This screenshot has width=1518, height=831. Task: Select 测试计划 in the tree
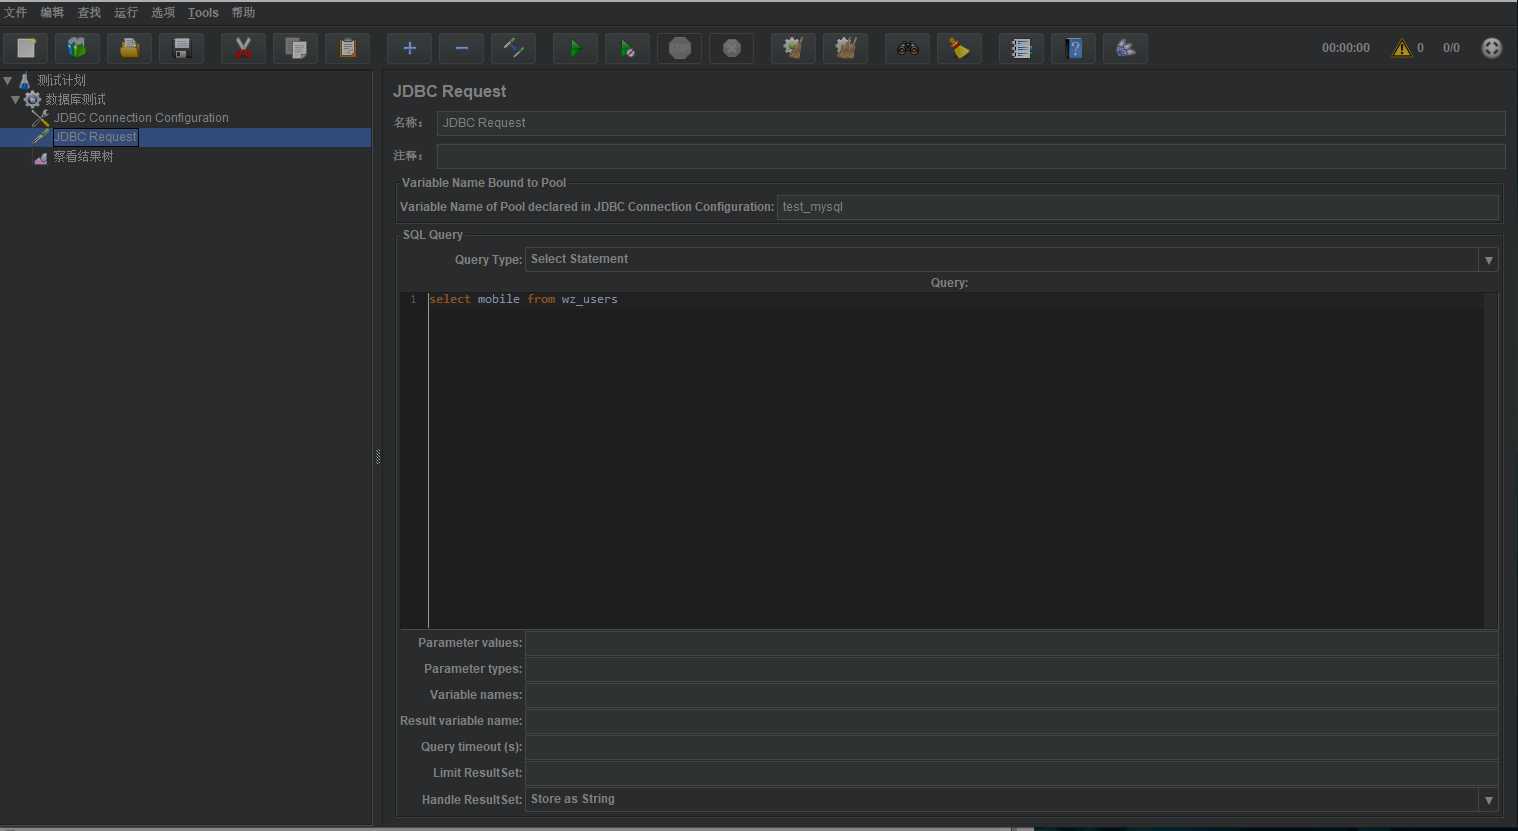pyautogui.click(x=61, y=80)
